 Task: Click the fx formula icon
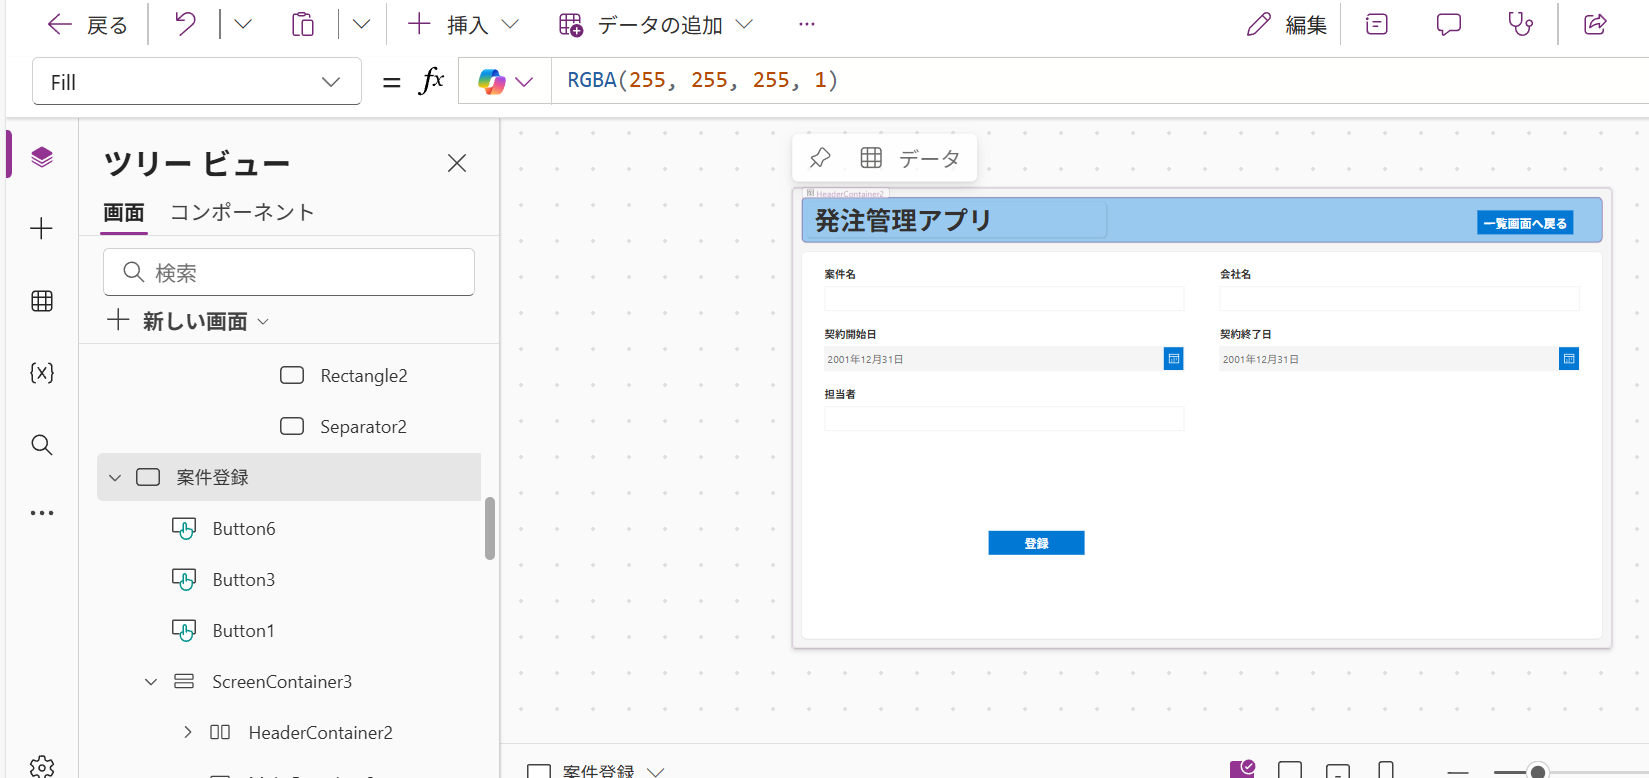[431, 80]
